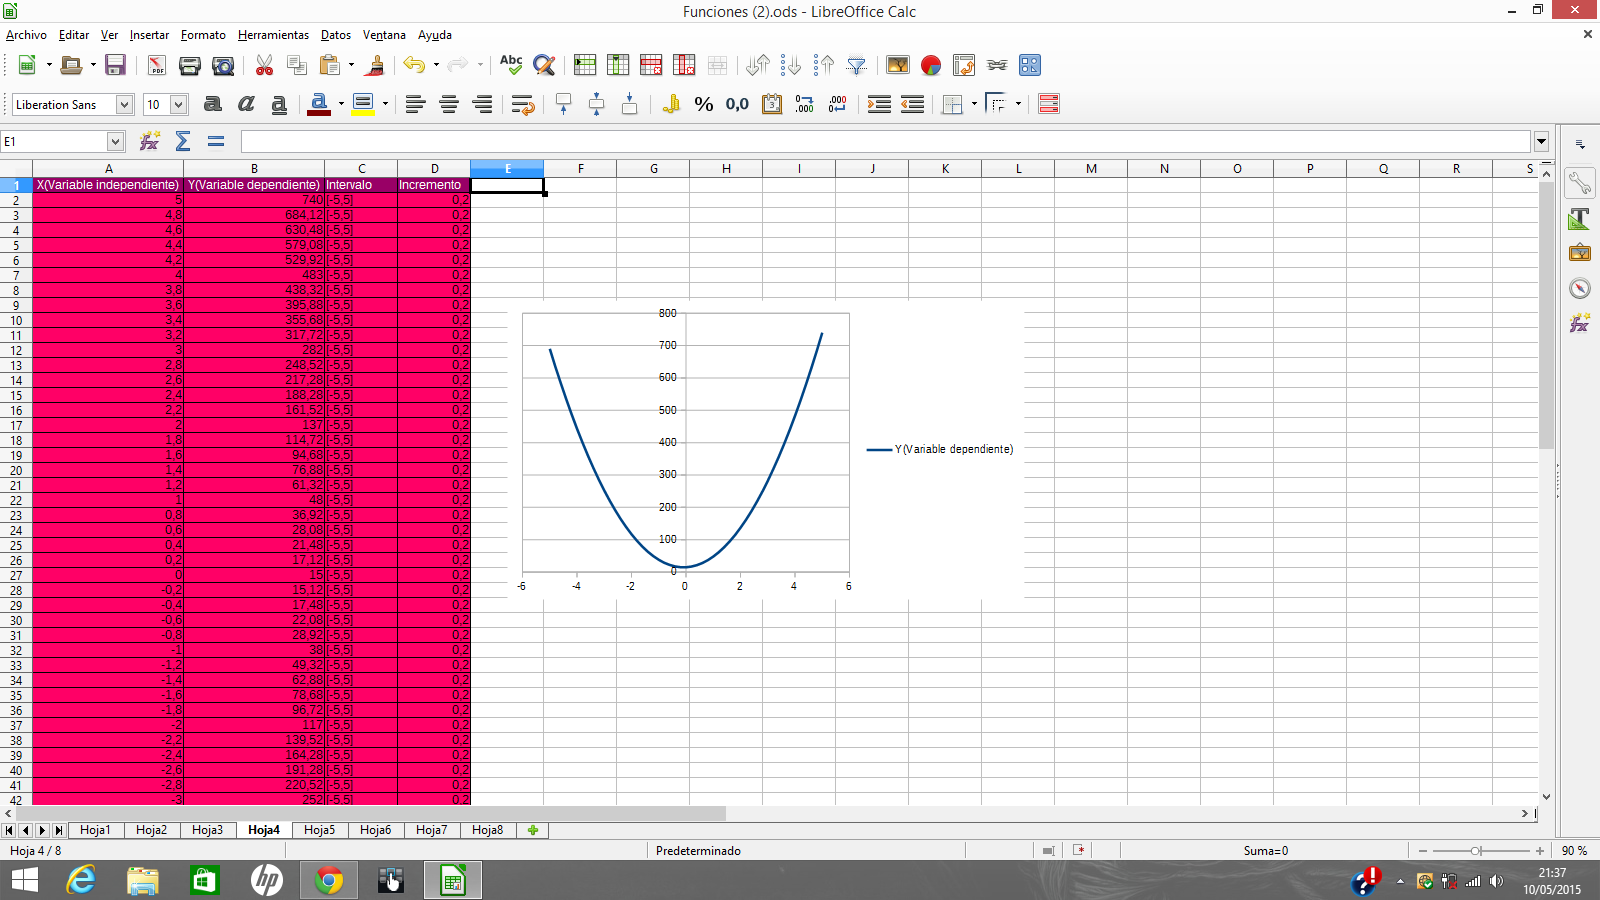The image size is (1600, 900).
Task: Toggle Wrap Text
Action: tap(523, 104)
